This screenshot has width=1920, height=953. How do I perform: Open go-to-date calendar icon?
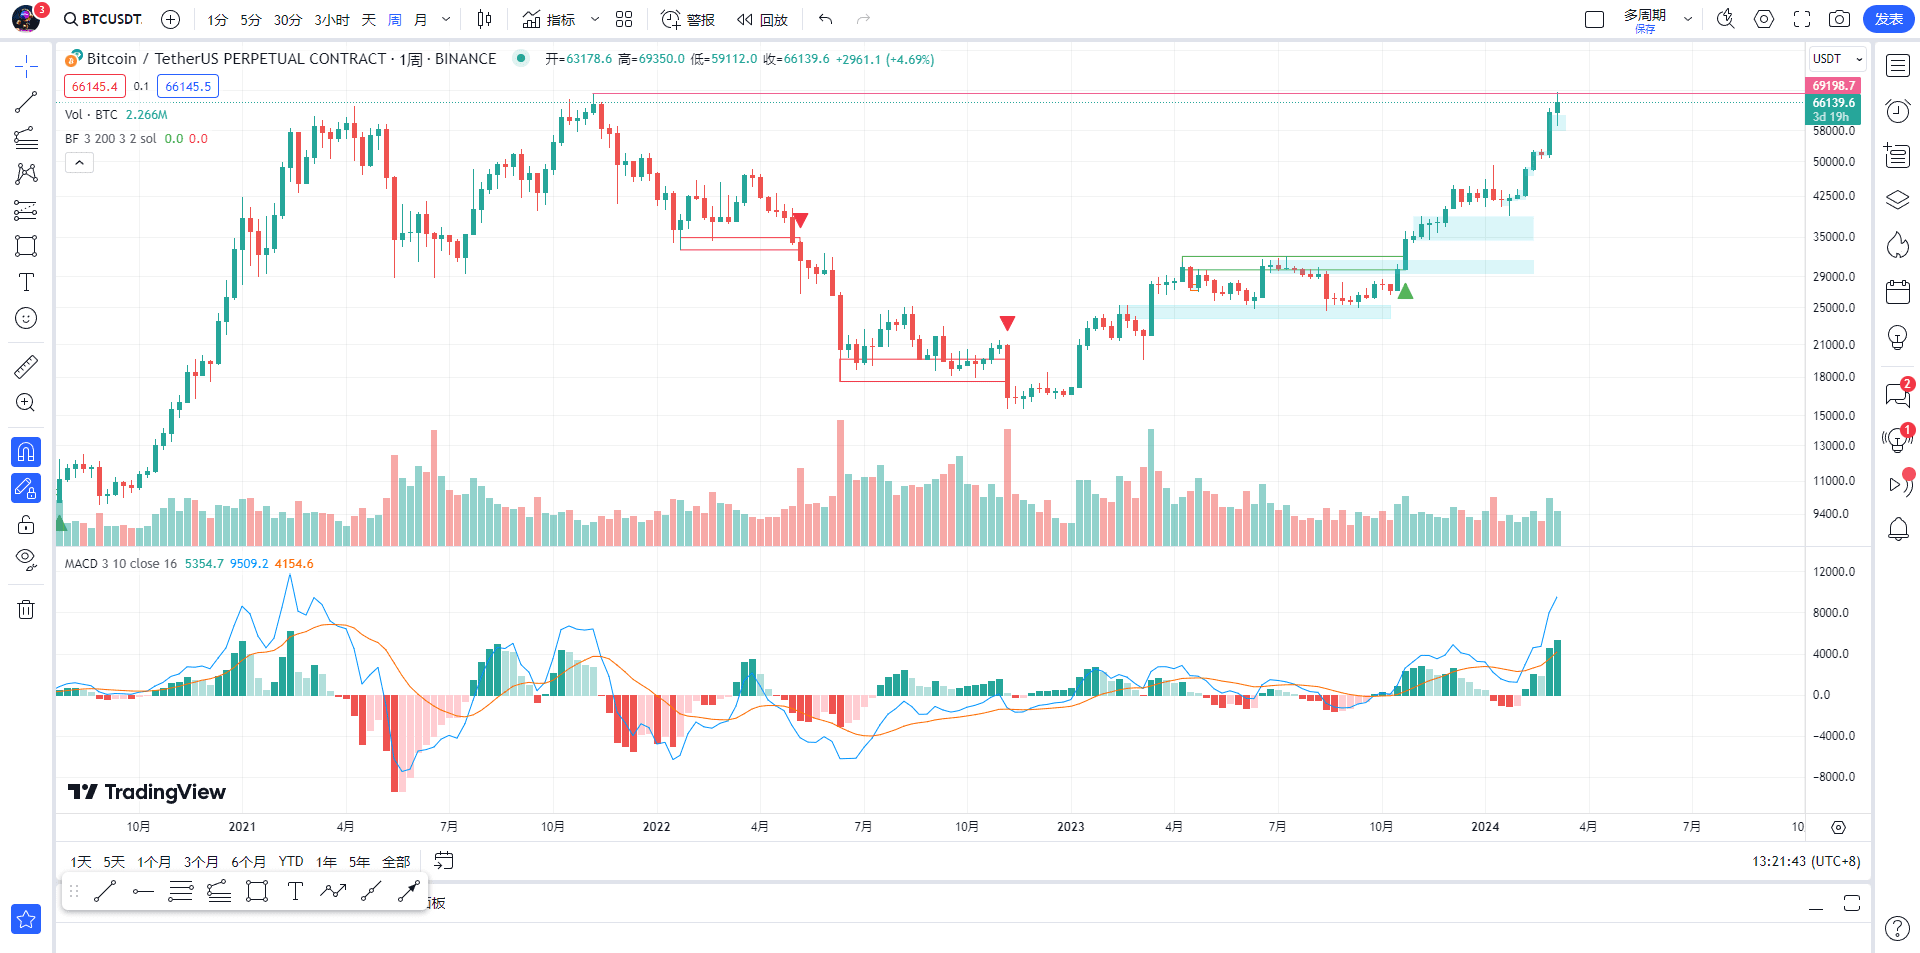click(444, 861)
